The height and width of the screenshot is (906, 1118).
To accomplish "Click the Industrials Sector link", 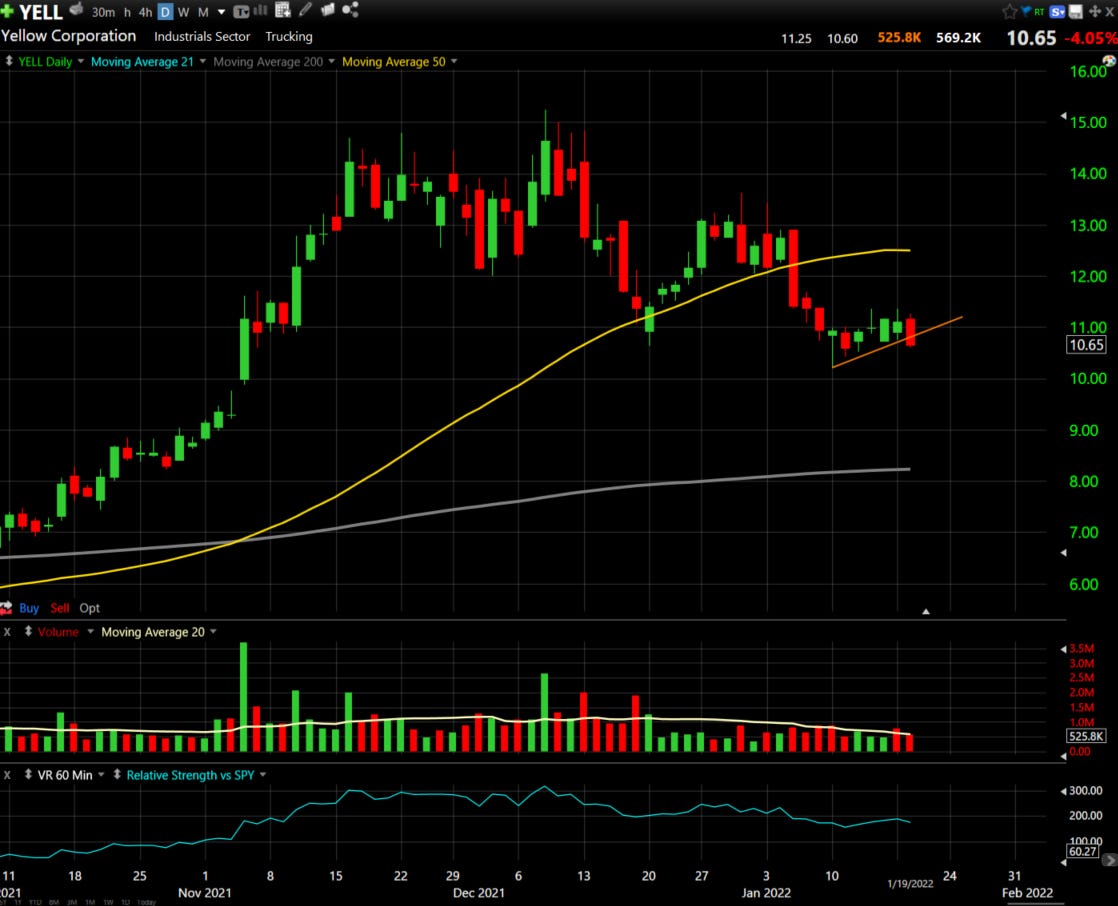I will point(202,36).
